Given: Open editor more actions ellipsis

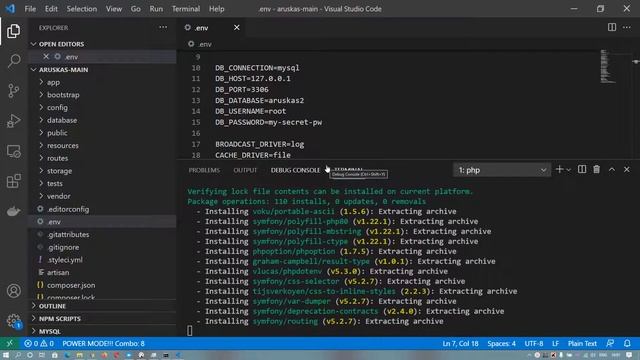Looking at the screenshot, I should click(627, 27).
